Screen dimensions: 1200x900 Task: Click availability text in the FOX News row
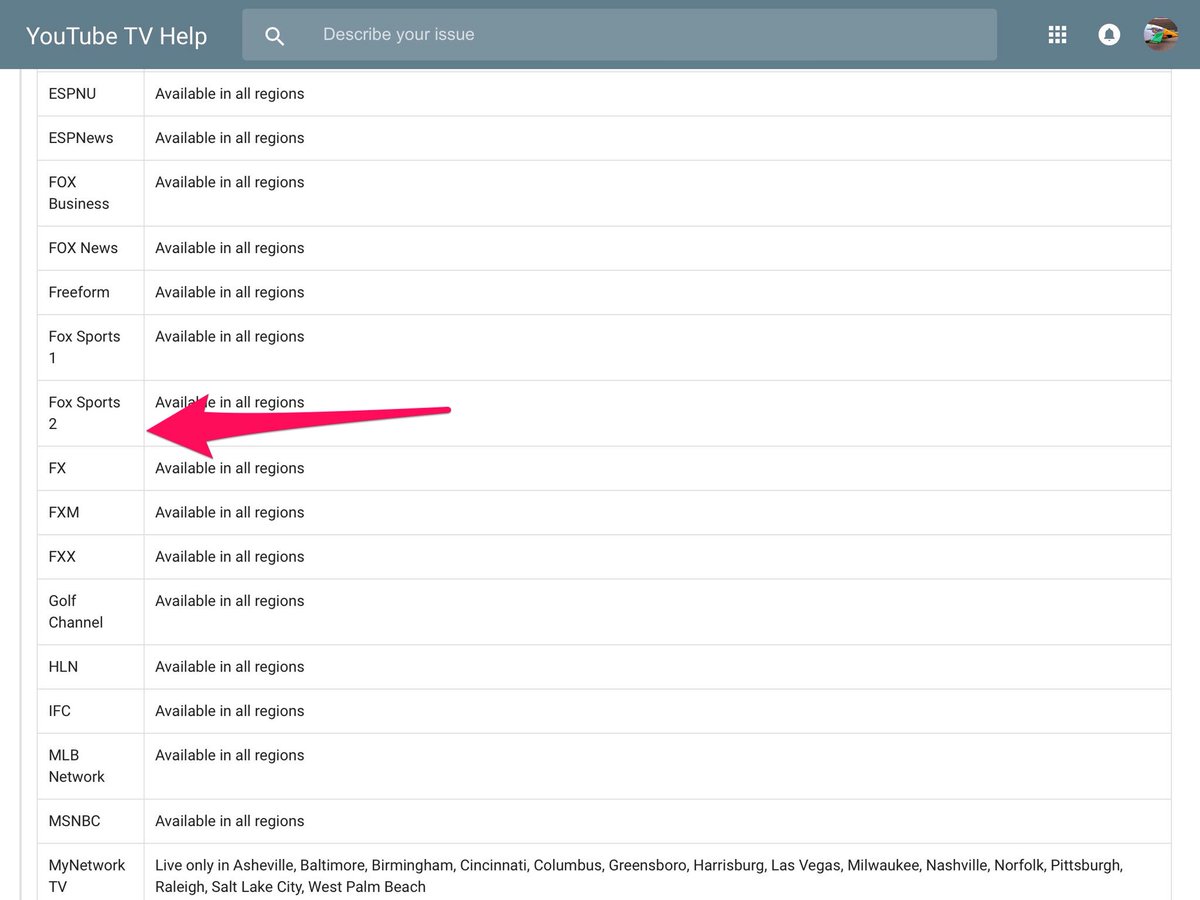click(x=230, y=248)
